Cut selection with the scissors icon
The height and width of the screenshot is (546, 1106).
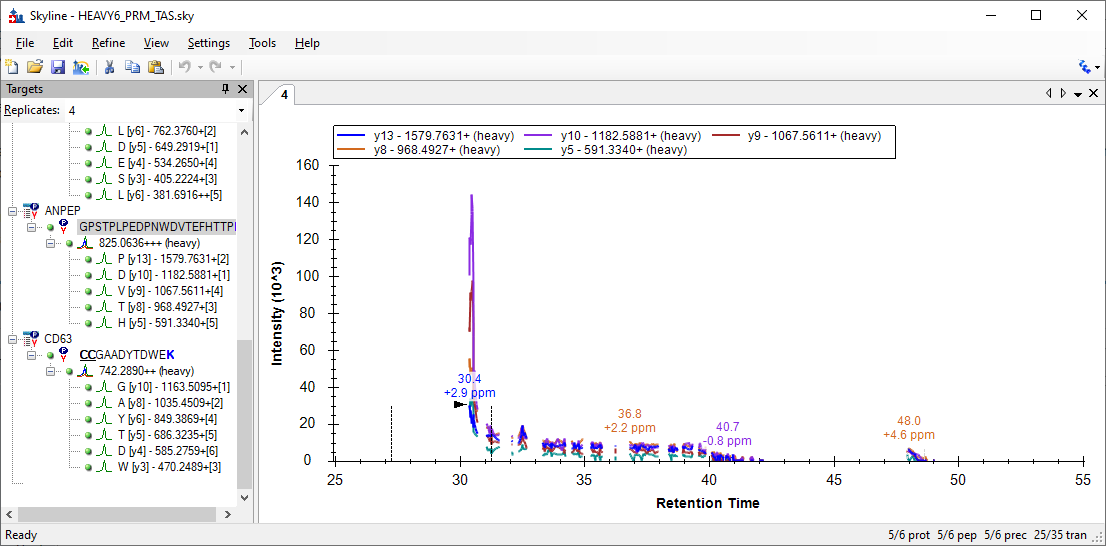pyautogui.click(x=110, y=67)
